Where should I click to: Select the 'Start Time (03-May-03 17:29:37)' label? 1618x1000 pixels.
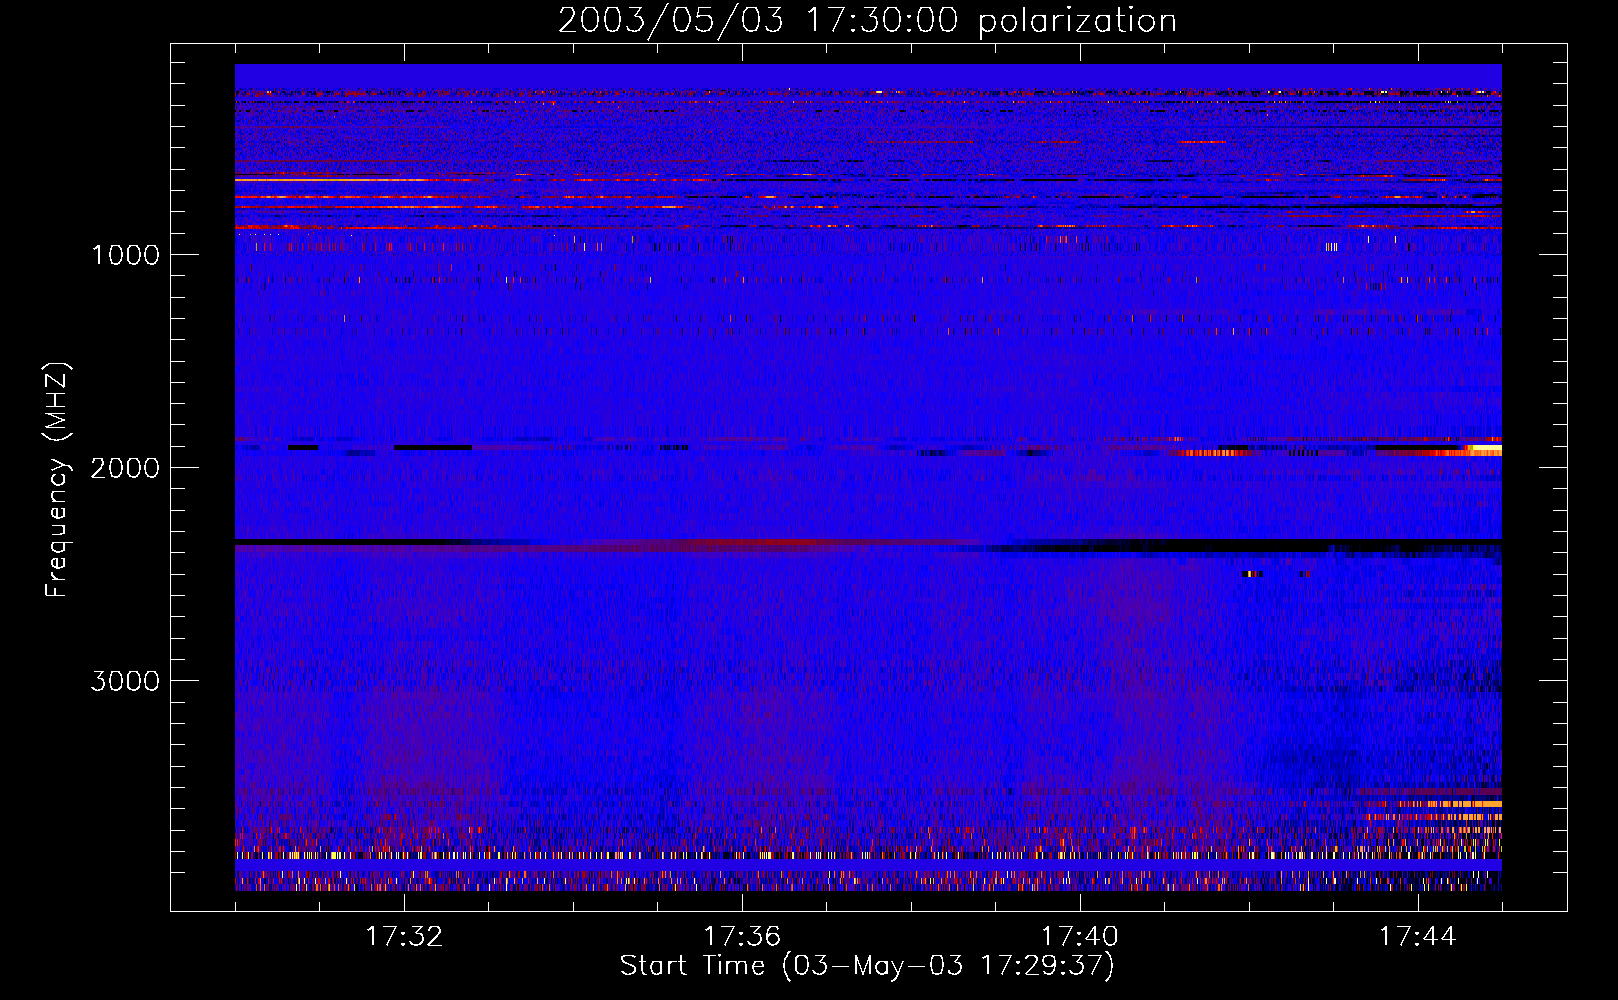[x=867, y=966]
